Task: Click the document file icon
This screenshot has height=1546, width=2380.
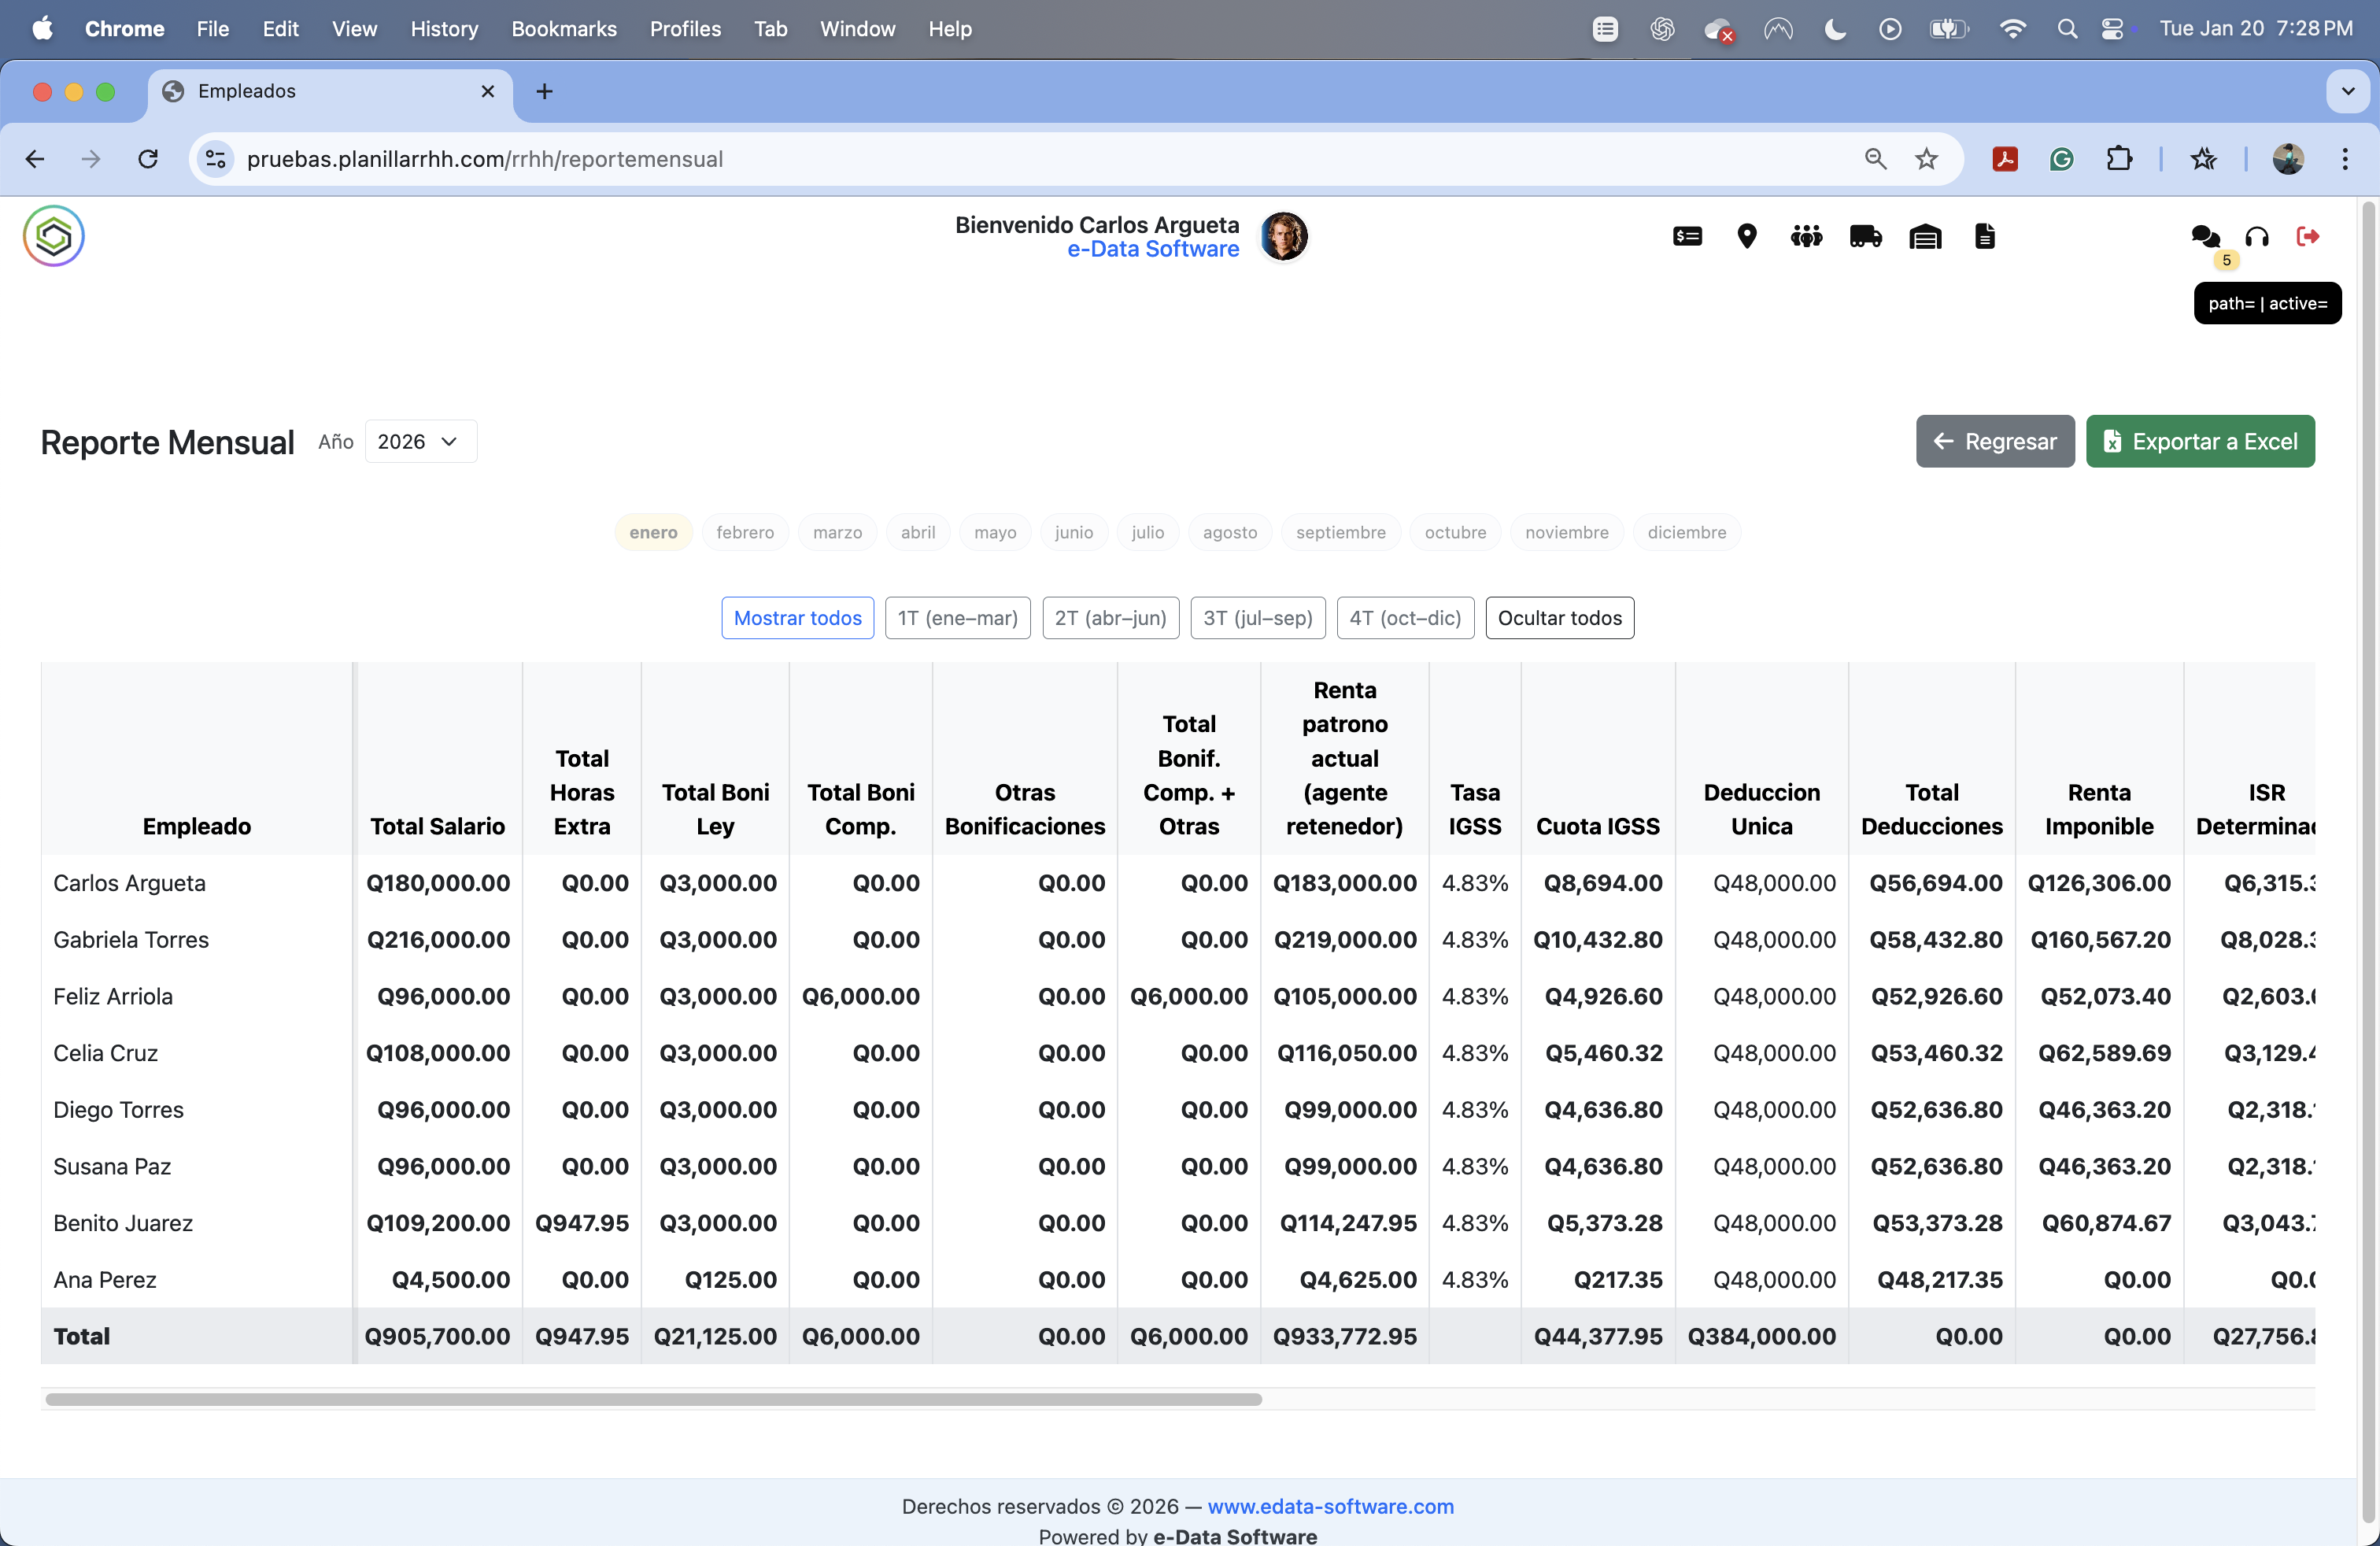Action: point(1985,236)
